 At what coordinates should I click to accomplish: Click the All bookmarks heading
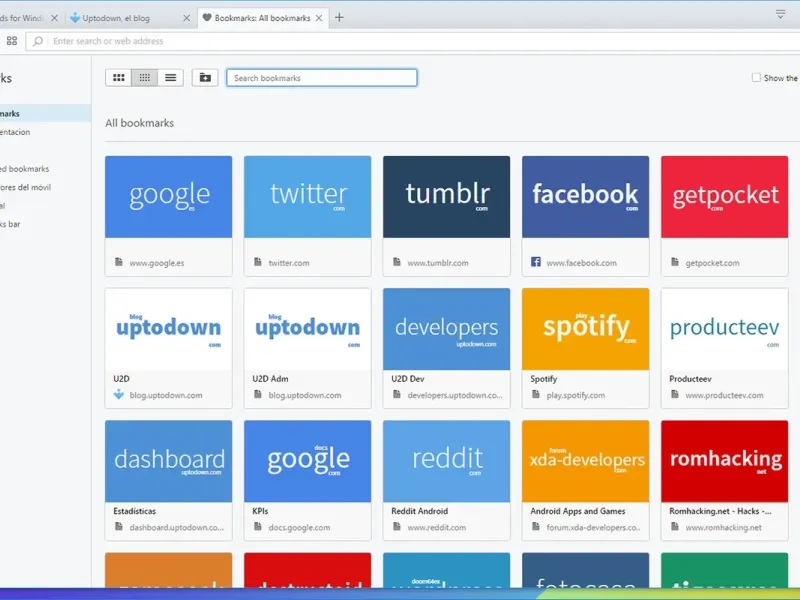coord(139,123)
